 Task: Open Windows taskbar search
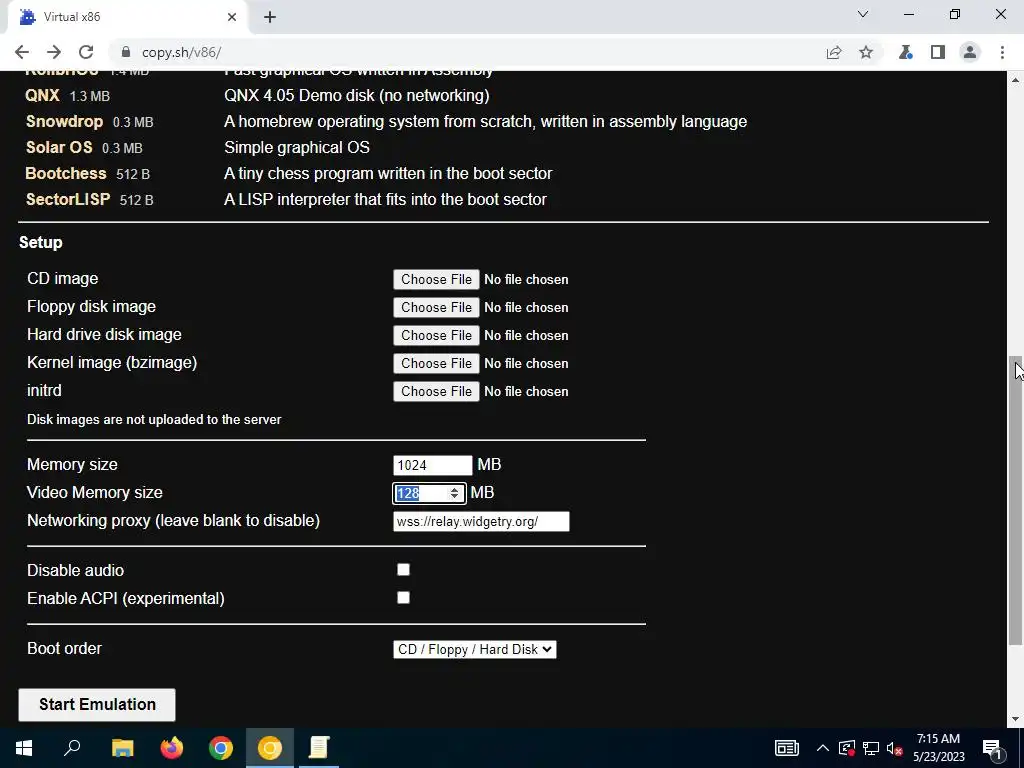[72, 748]
